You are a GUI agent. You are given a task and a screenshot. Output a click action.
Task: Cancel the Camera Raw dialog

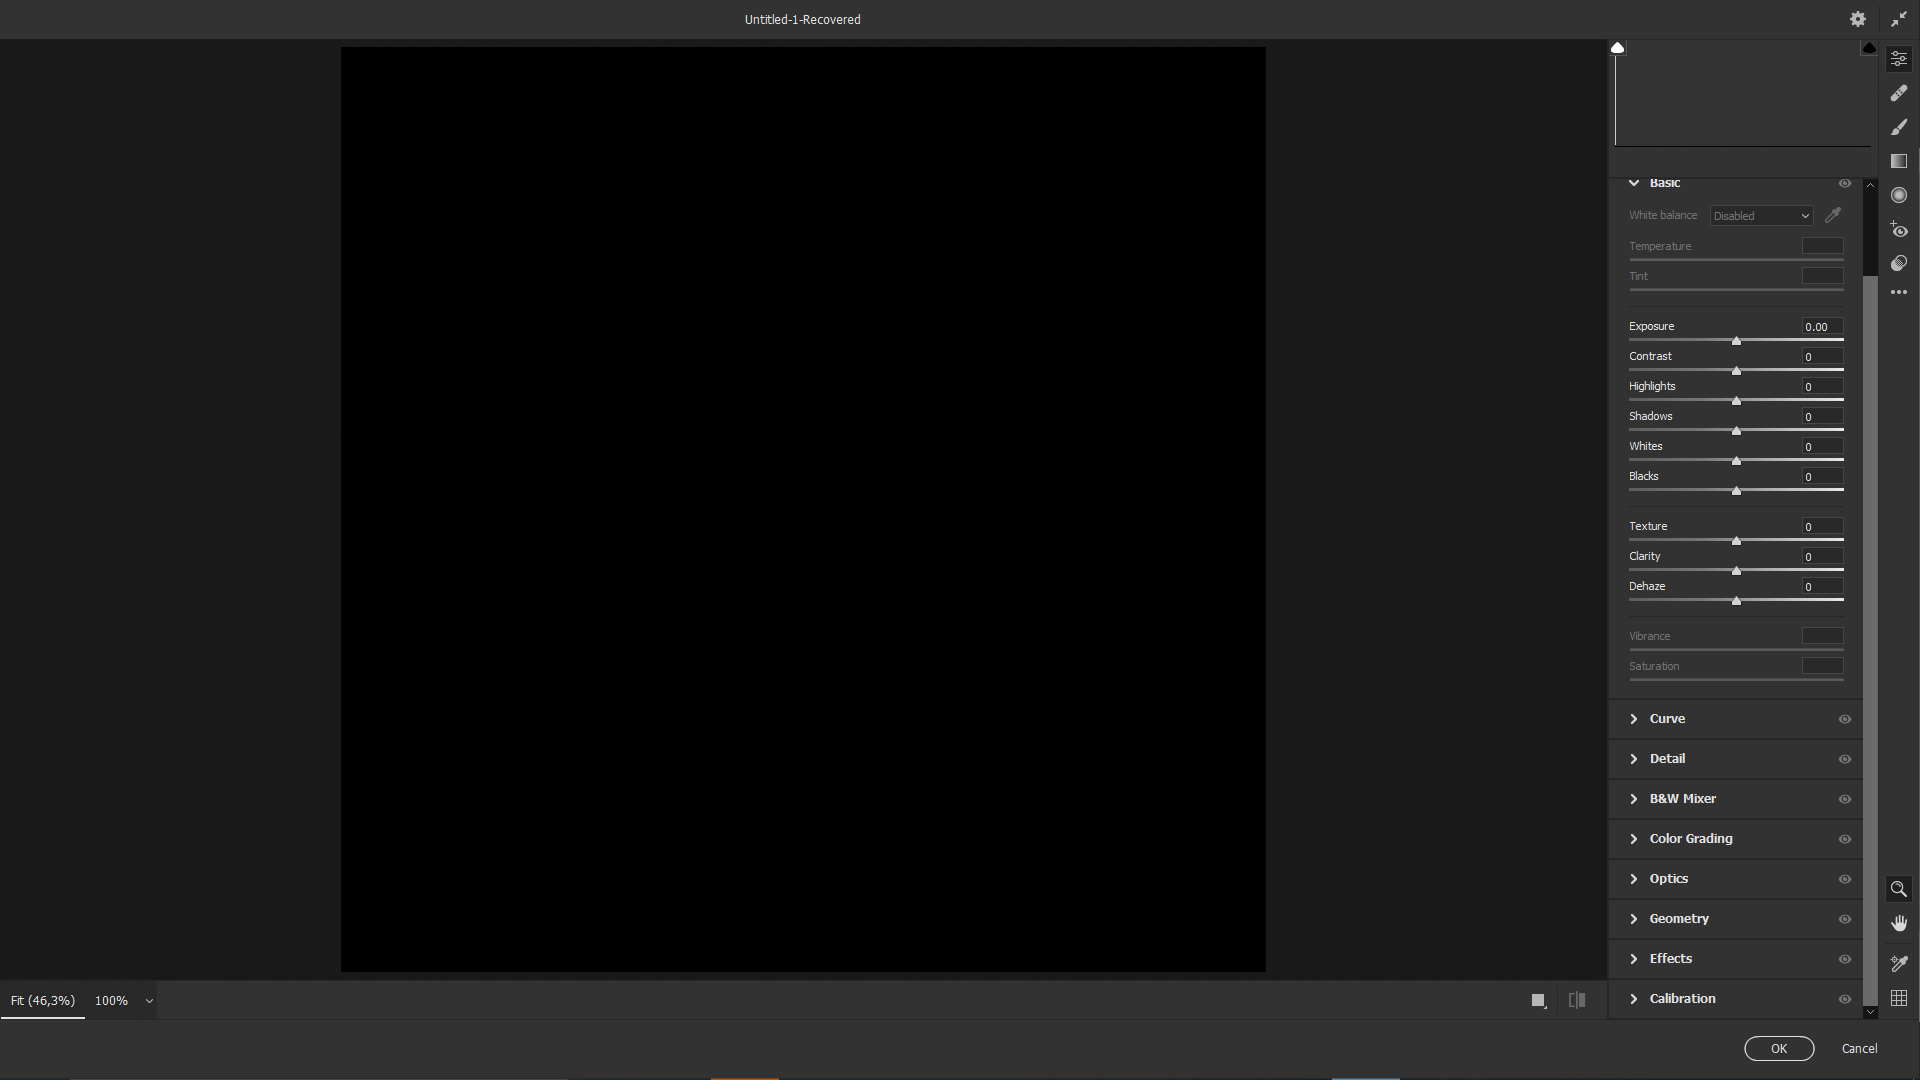[1857, 1048]
